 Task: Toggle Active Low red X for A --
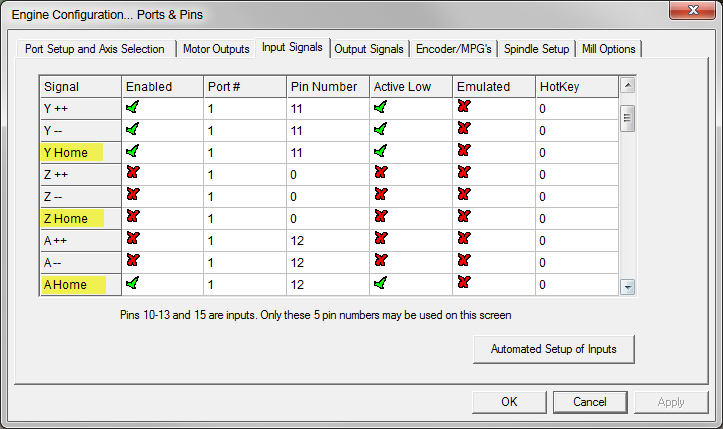[381, 260]
